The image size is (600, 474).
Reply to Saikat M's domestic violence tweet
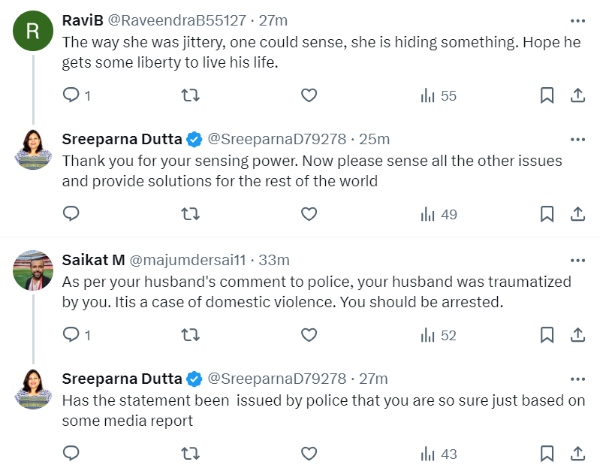pos(71,335)
